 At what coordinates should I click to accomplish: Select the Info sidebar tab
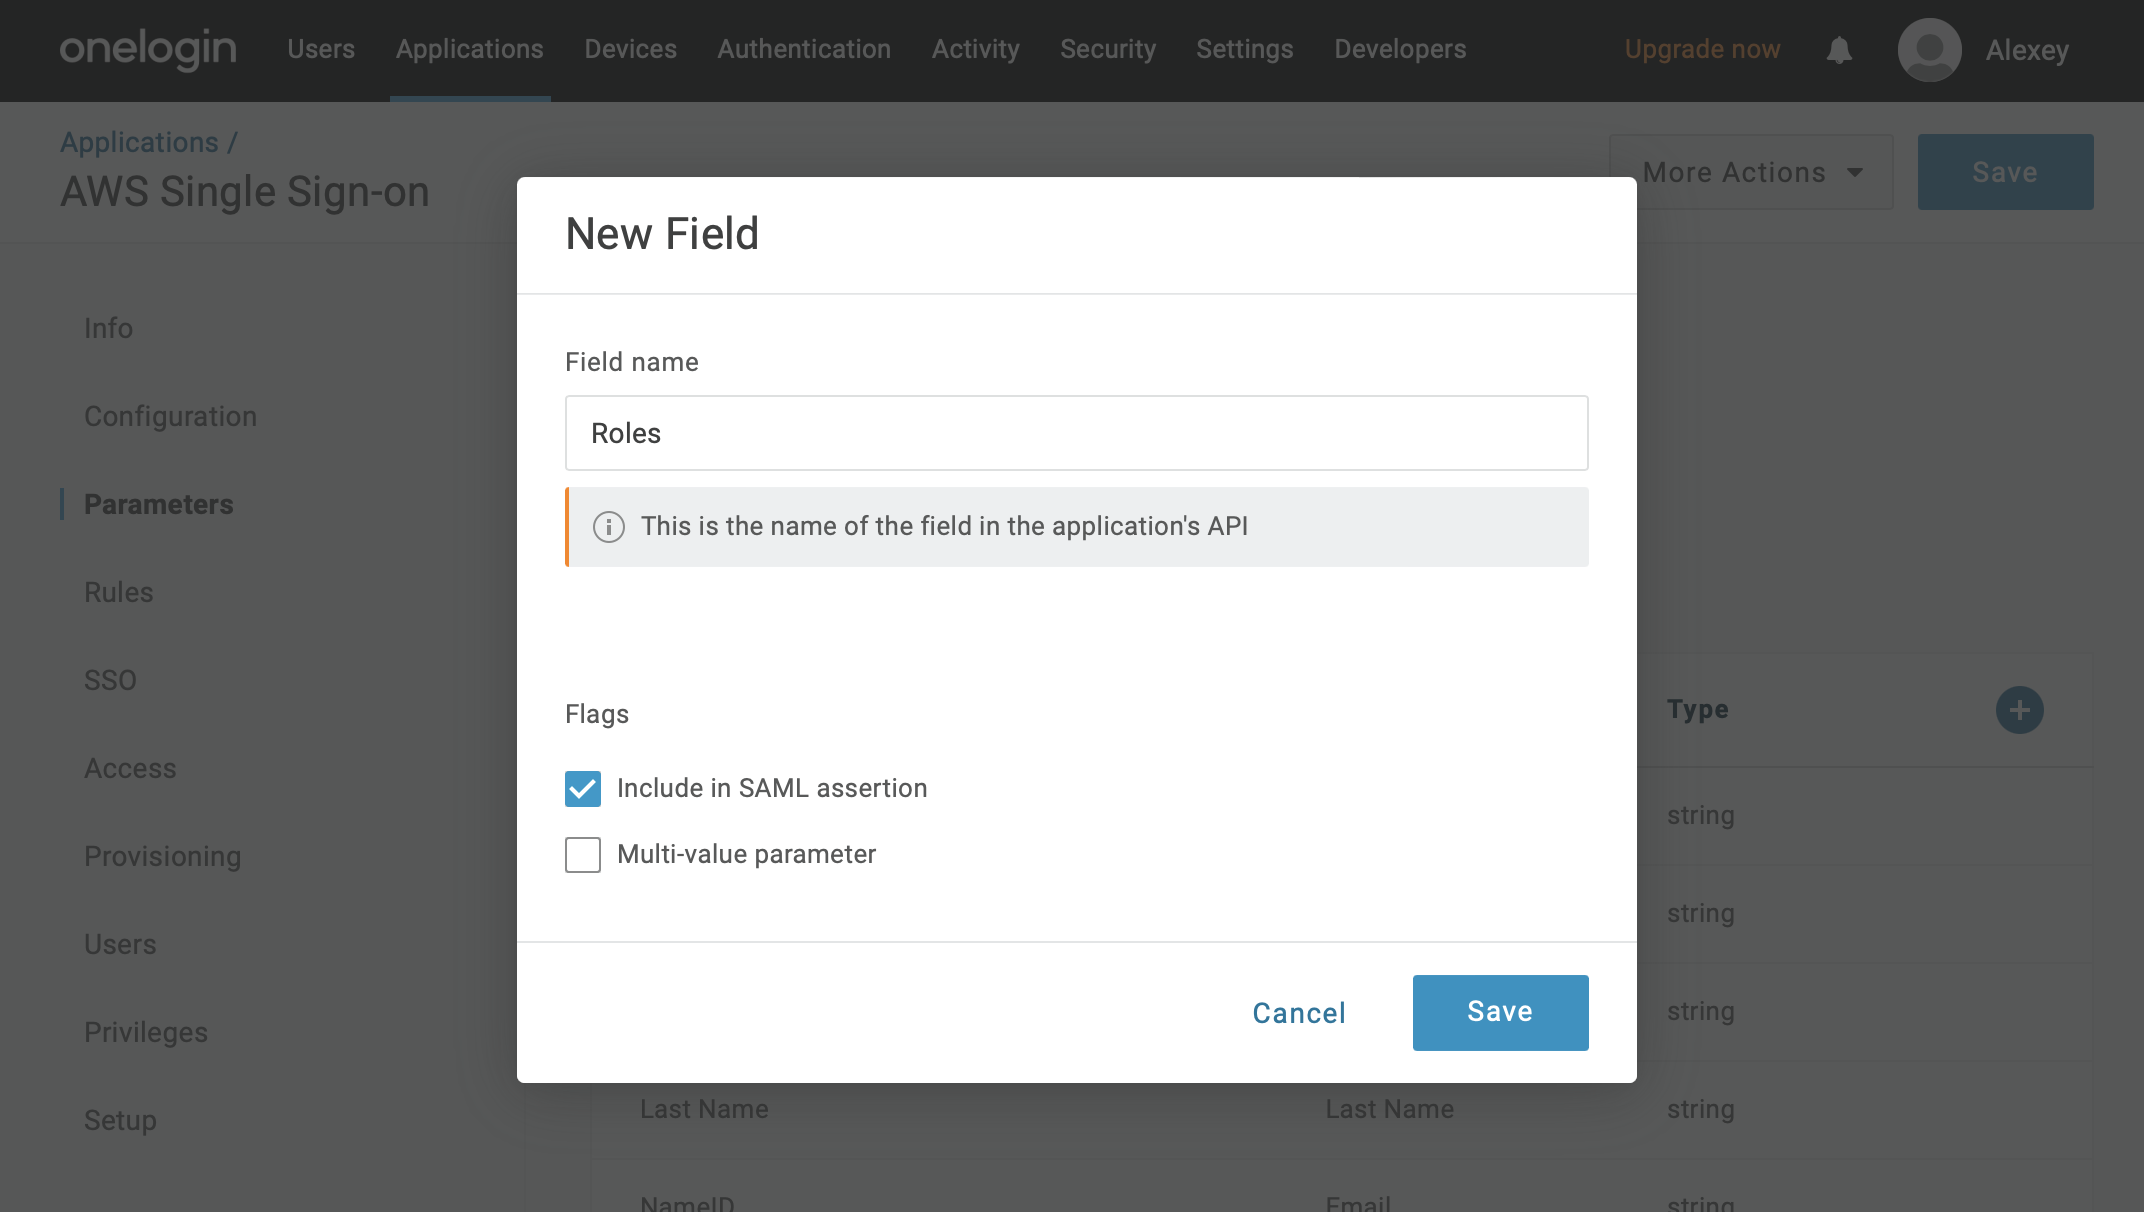click(x=108, y=328)
